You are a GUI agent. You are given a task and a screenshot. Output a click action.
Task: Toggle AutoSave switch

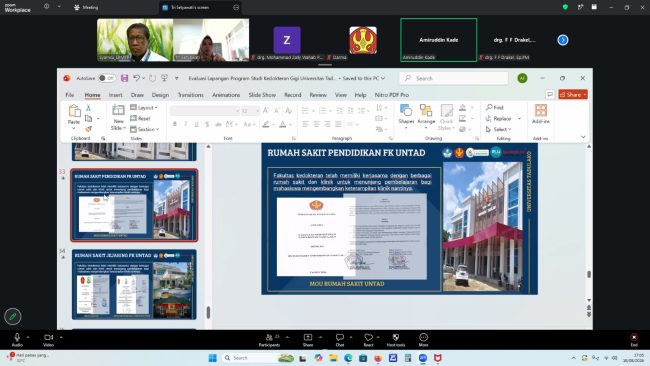click(x=107, y=78)
